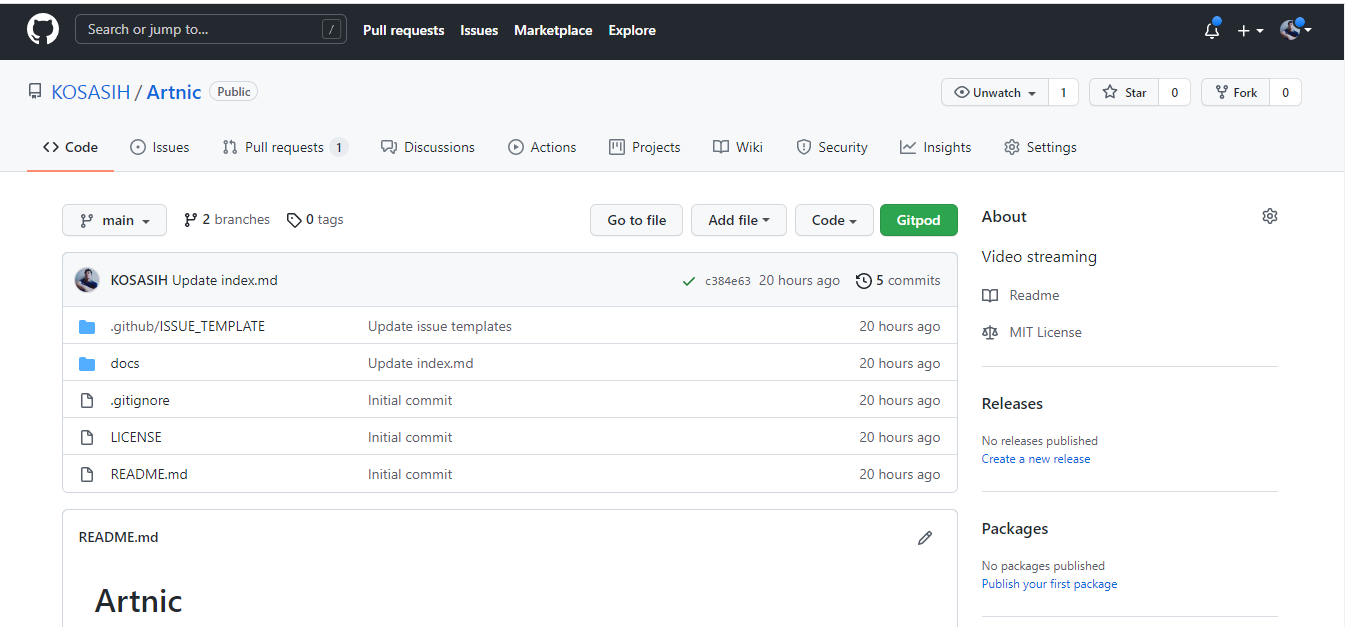Open the LICENSE file

point(136,437)
